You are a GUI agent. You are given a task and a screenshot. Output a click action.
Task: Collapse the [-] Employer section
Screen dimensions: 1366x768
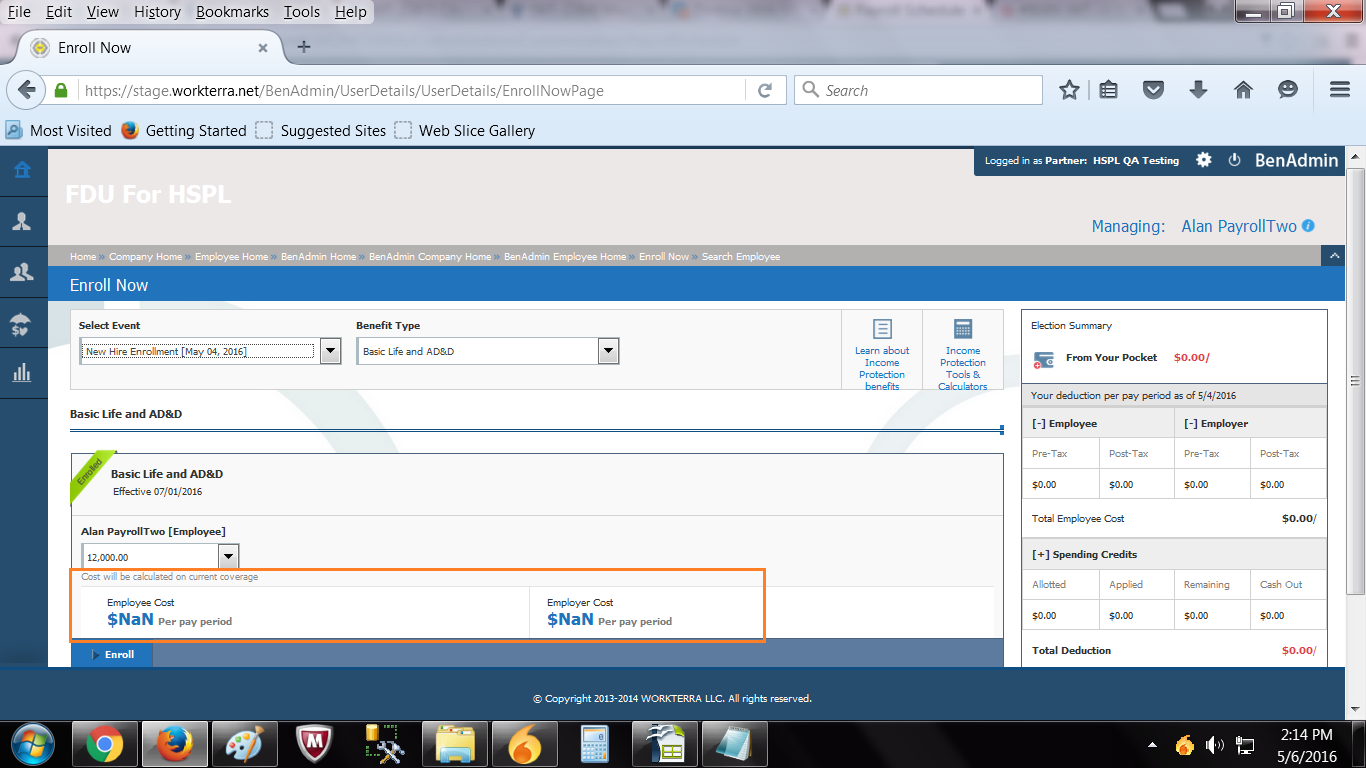pyautogui.click(x=1216, y=423)
